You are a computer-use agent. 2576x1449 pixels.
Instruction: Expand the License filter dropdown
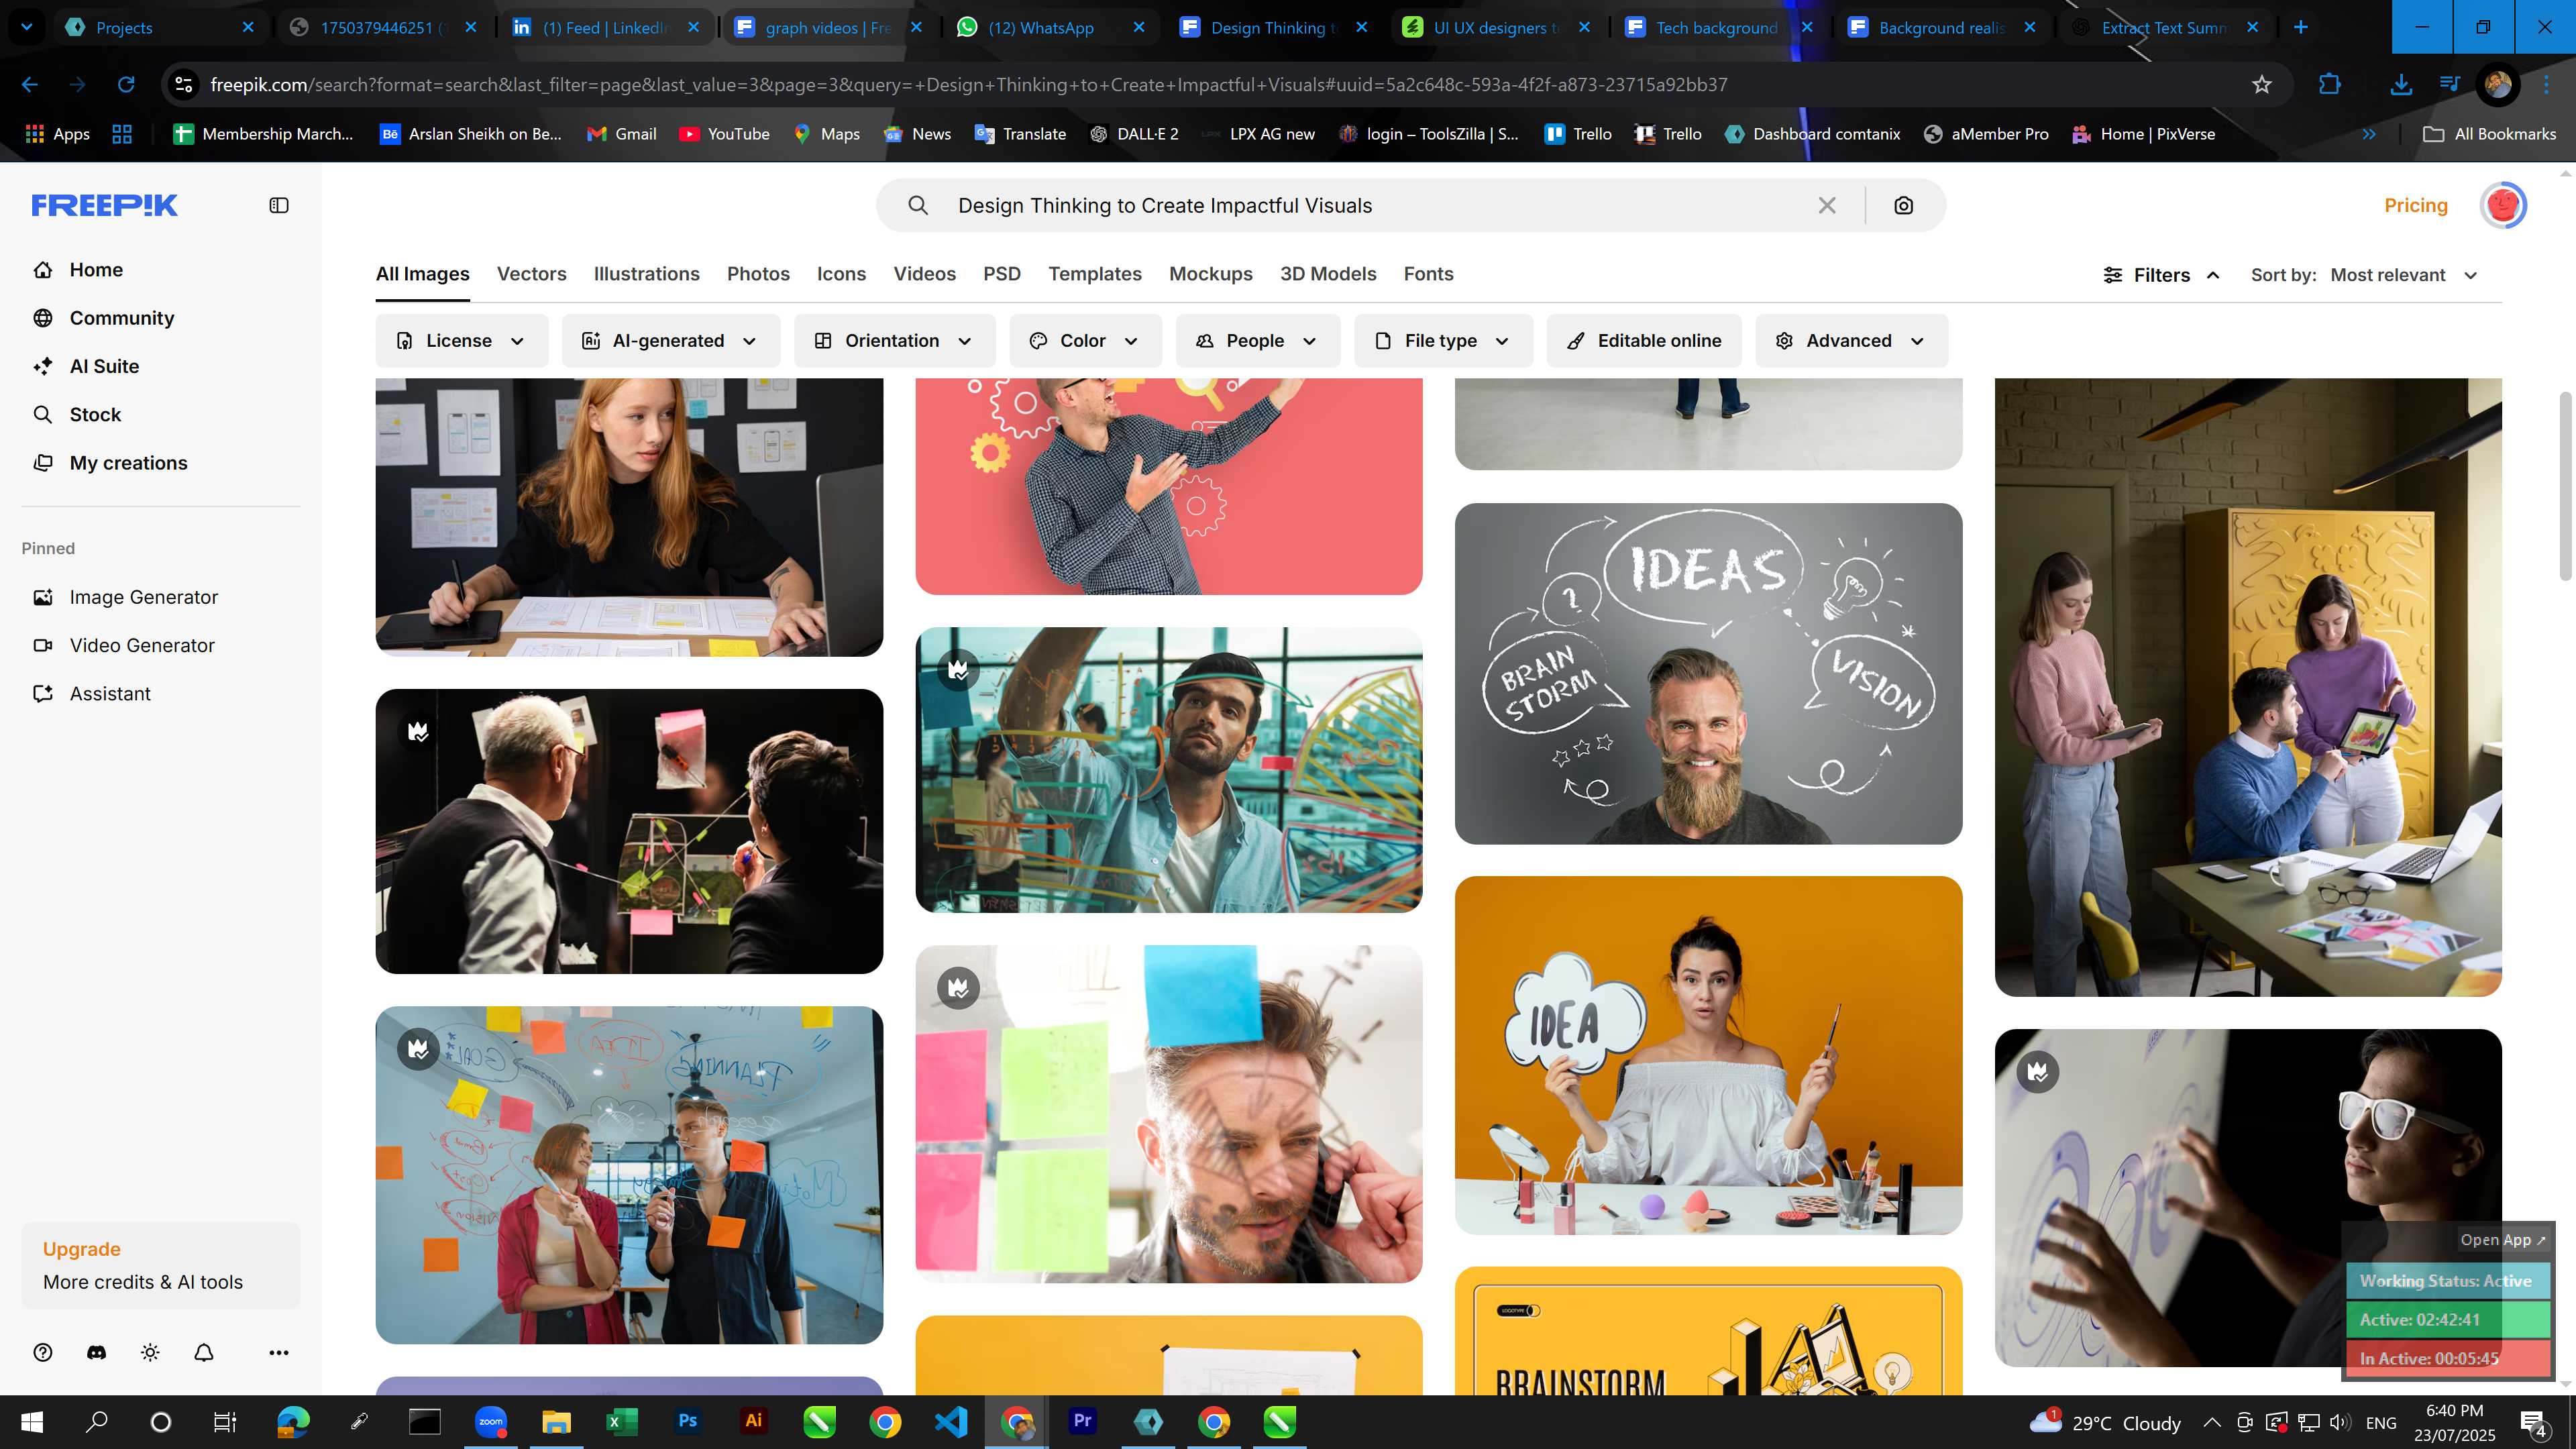461,341
